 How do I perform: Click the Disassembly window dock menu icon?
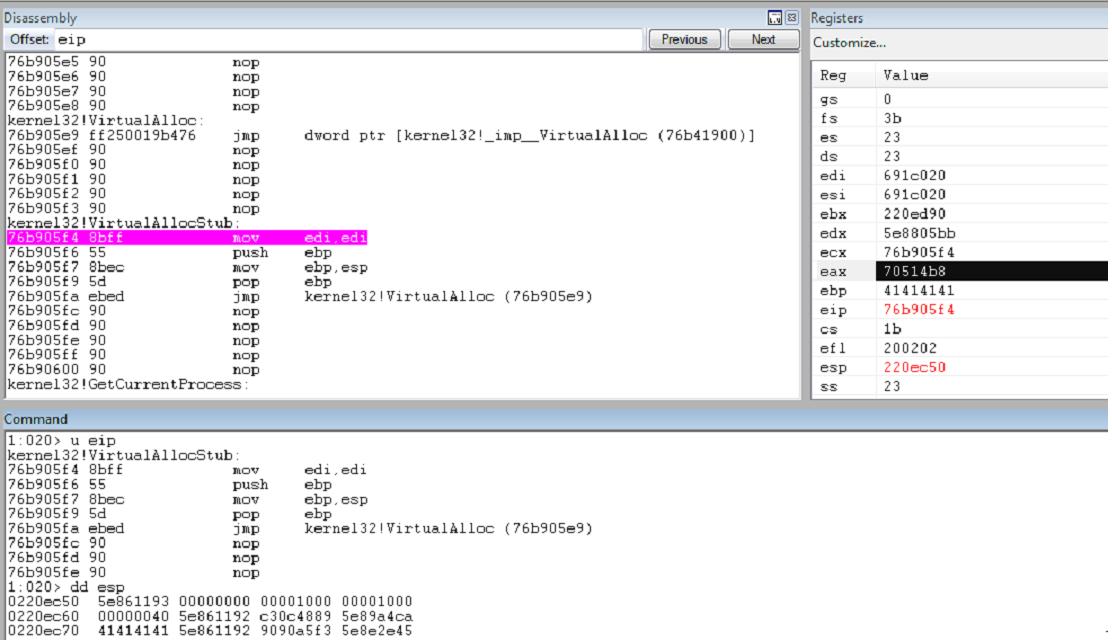[775, 18]
